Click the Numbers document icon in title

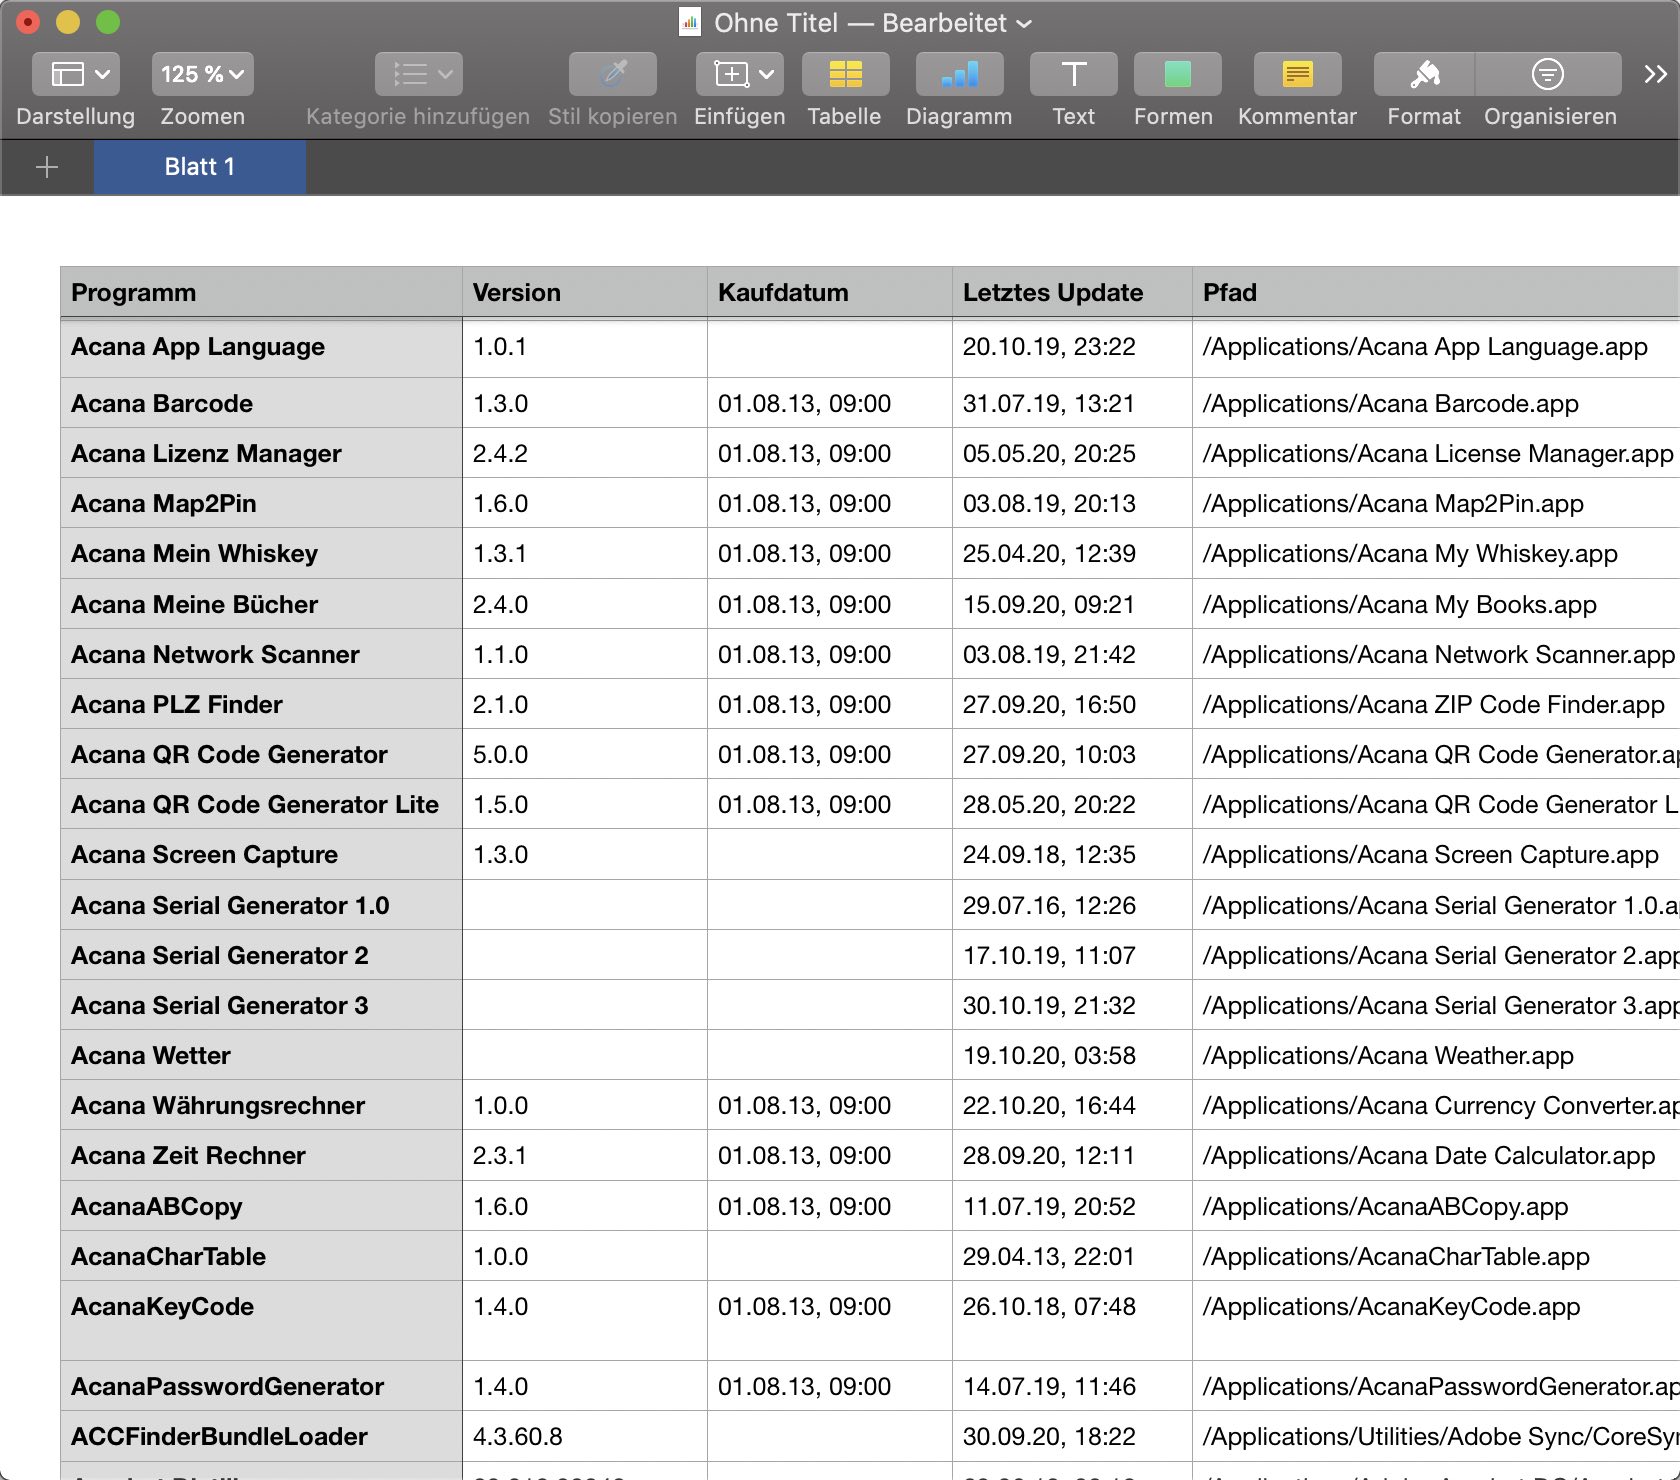(x=690, y=22)
